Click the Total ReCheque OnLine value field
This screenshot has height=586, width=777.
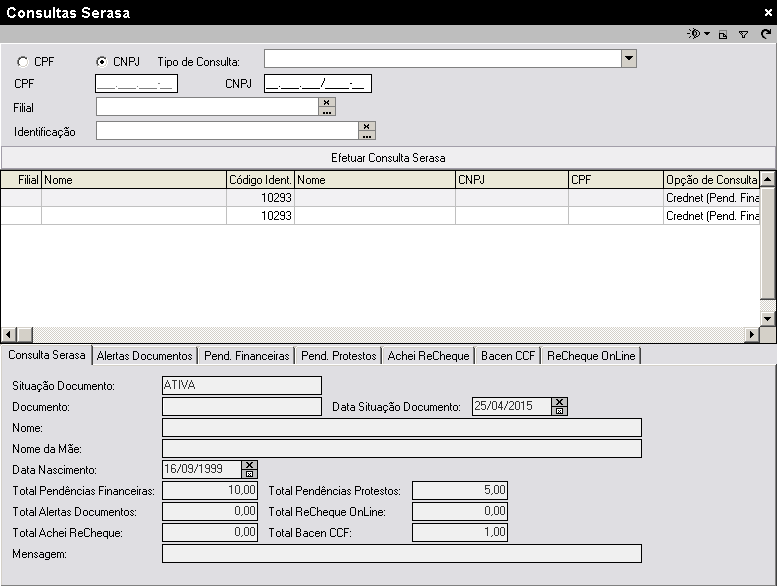(x=460, y=511)
